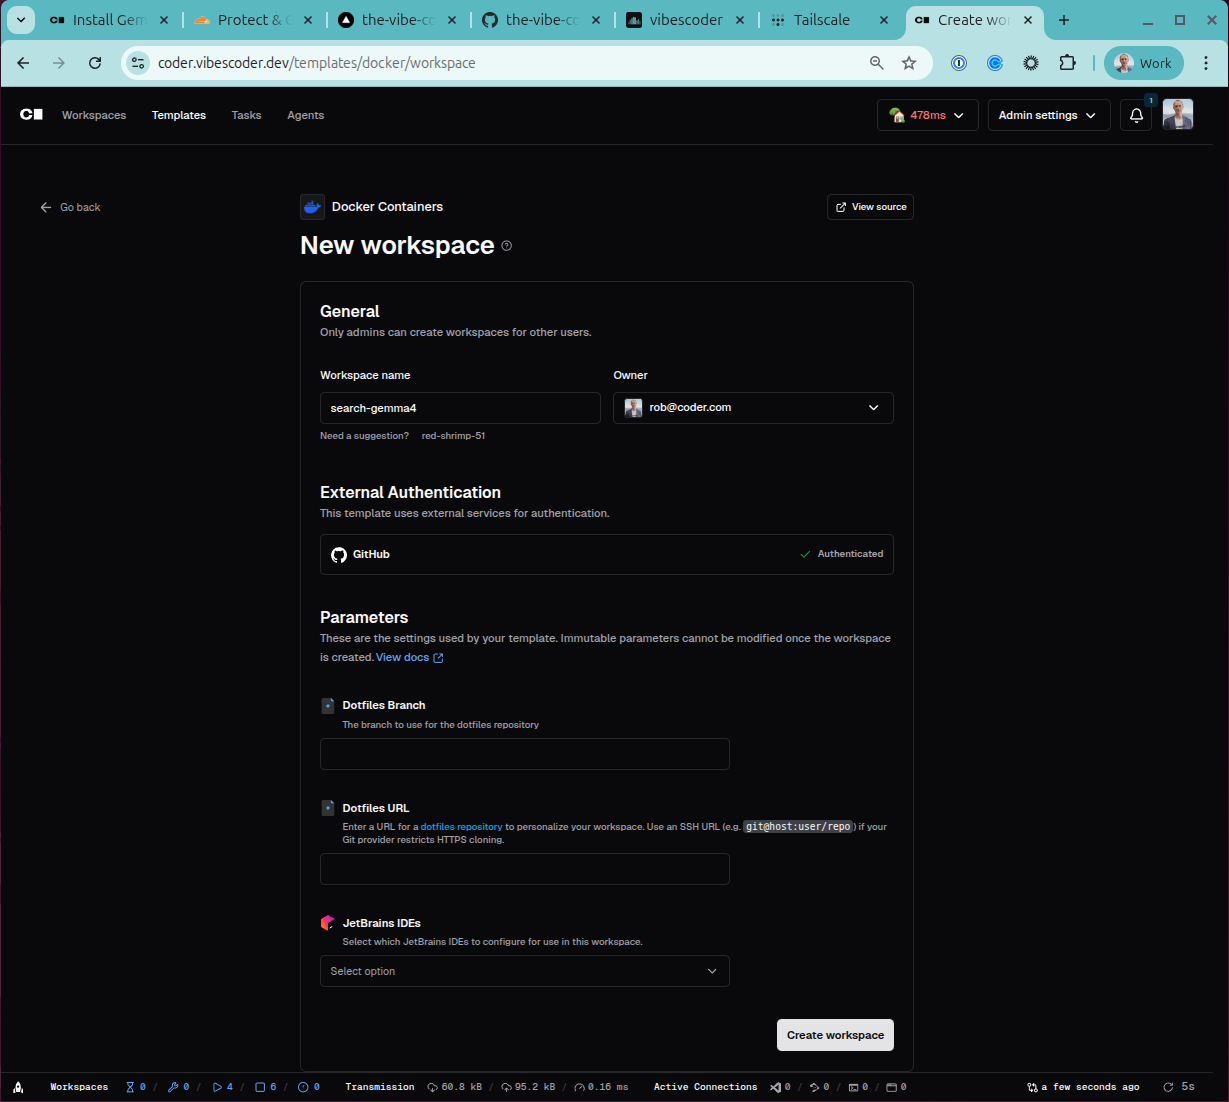Go to Tasks in the top navigation
This screenshot has height=1102, width=1229.
coord(246,115)
